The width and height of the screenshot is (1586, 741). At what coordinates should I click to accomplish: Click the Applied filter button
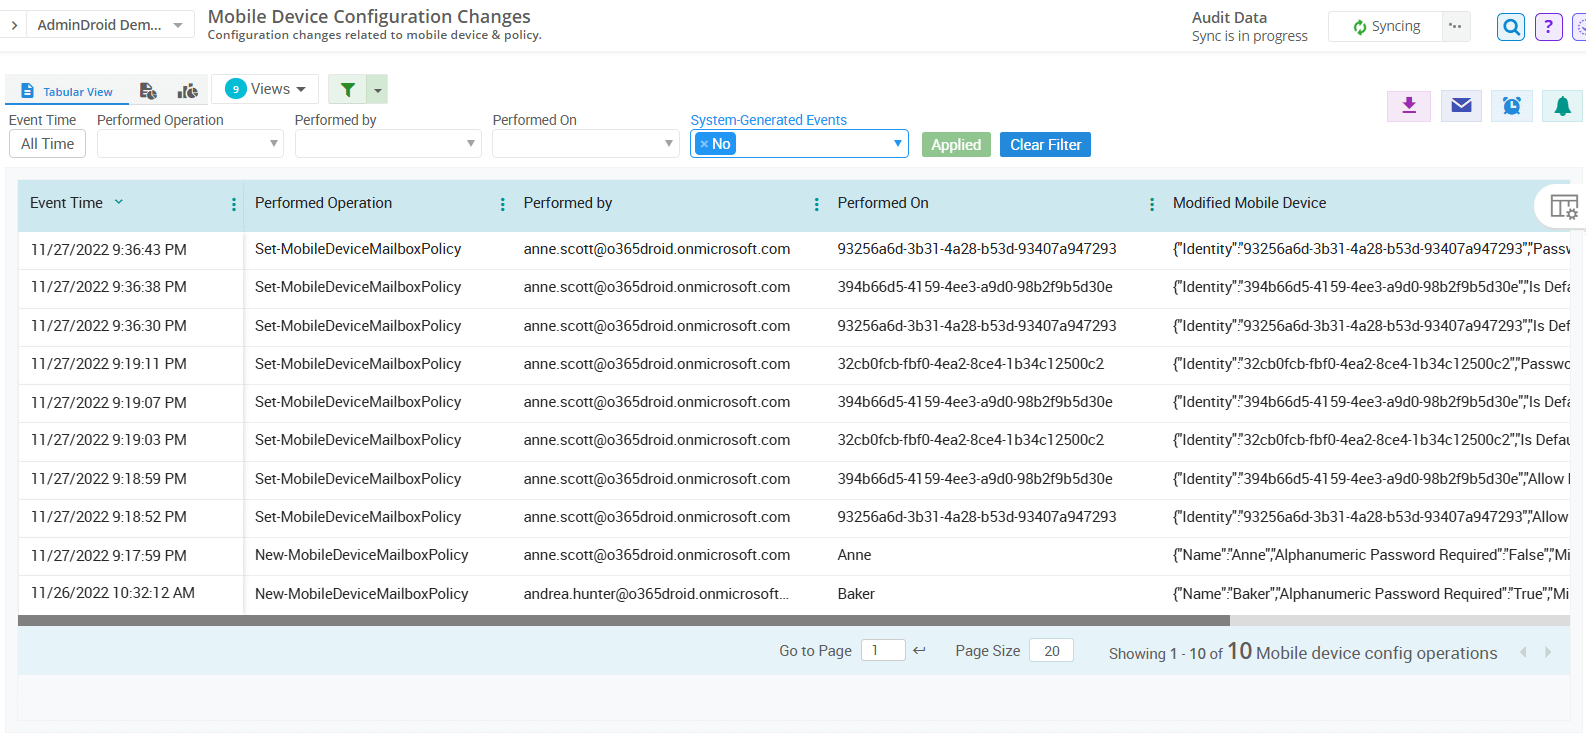956,145
